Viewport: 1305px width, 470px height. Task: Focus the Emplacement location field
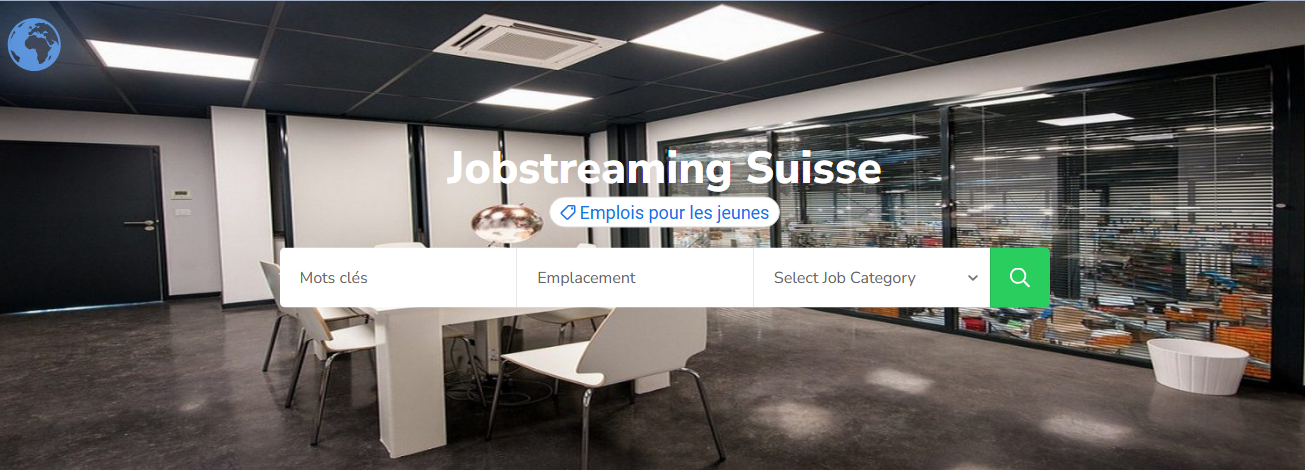click(x=635, y=277)
